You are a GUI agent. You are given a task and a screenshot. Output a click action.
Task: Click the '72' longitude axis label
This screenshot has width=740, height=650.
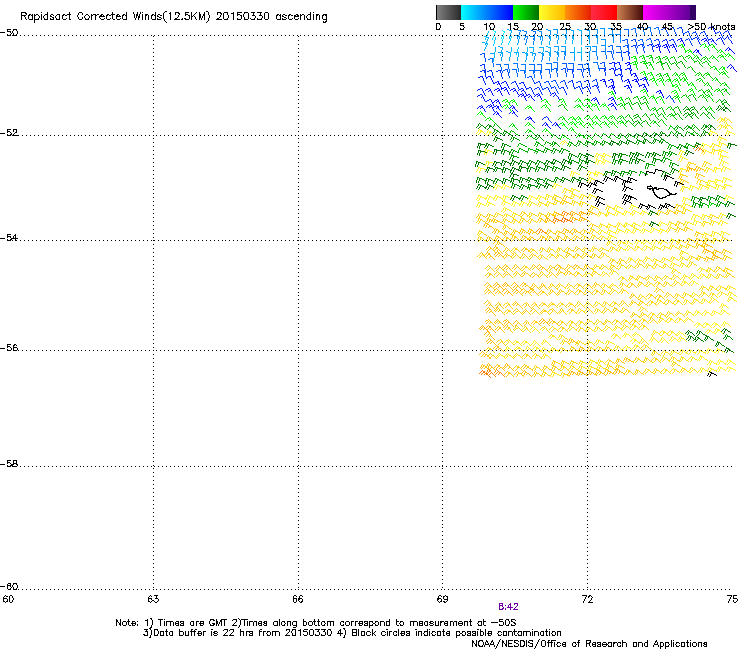click(588, 599)
